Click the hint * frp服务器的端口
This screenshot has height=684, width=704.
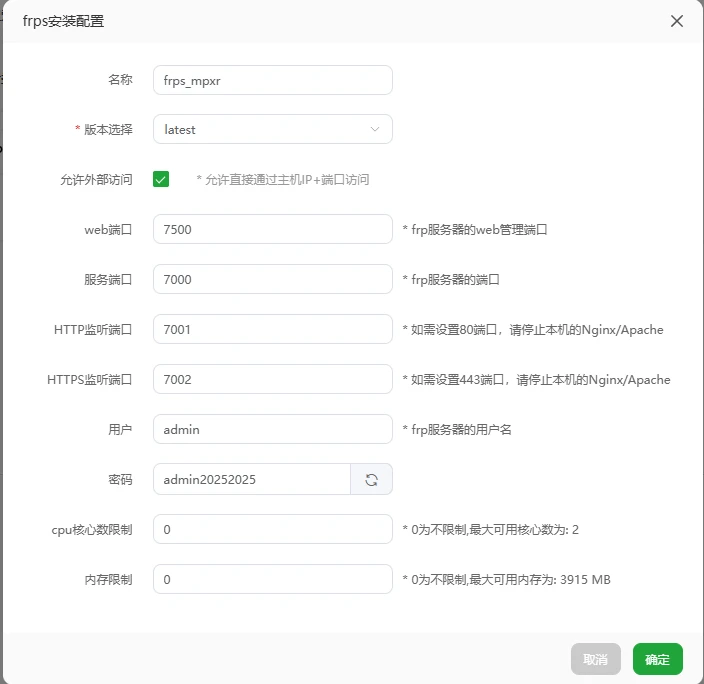[x=451, y=280]
